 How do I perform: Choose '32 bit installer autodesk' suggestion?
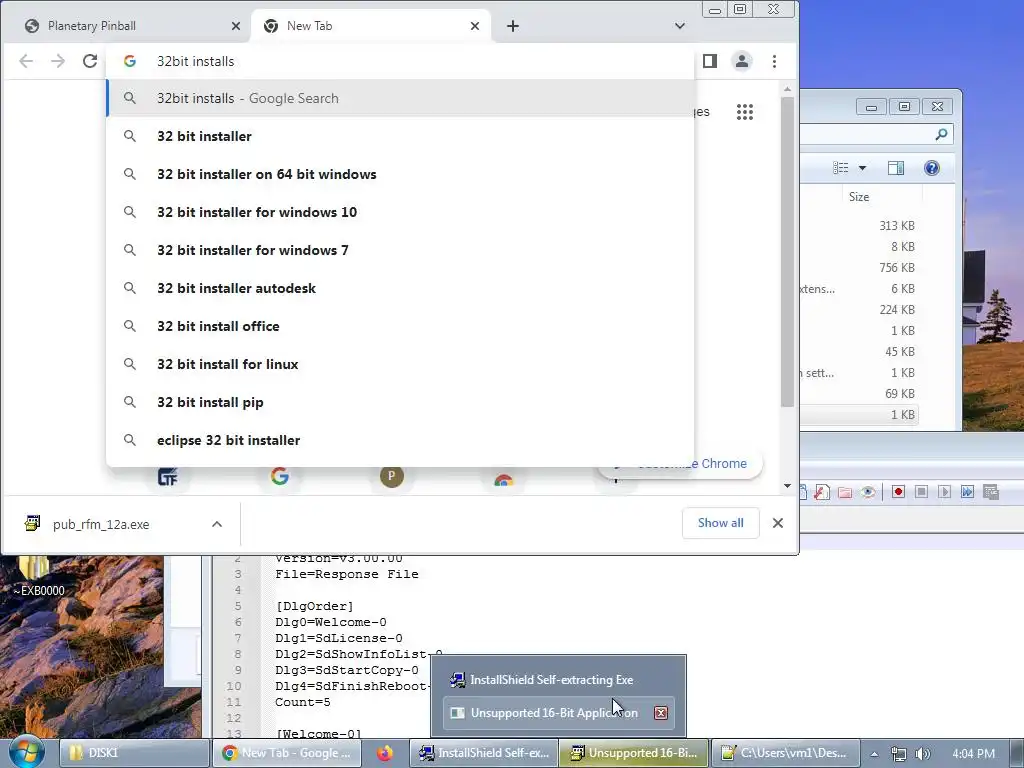point(400,288)
